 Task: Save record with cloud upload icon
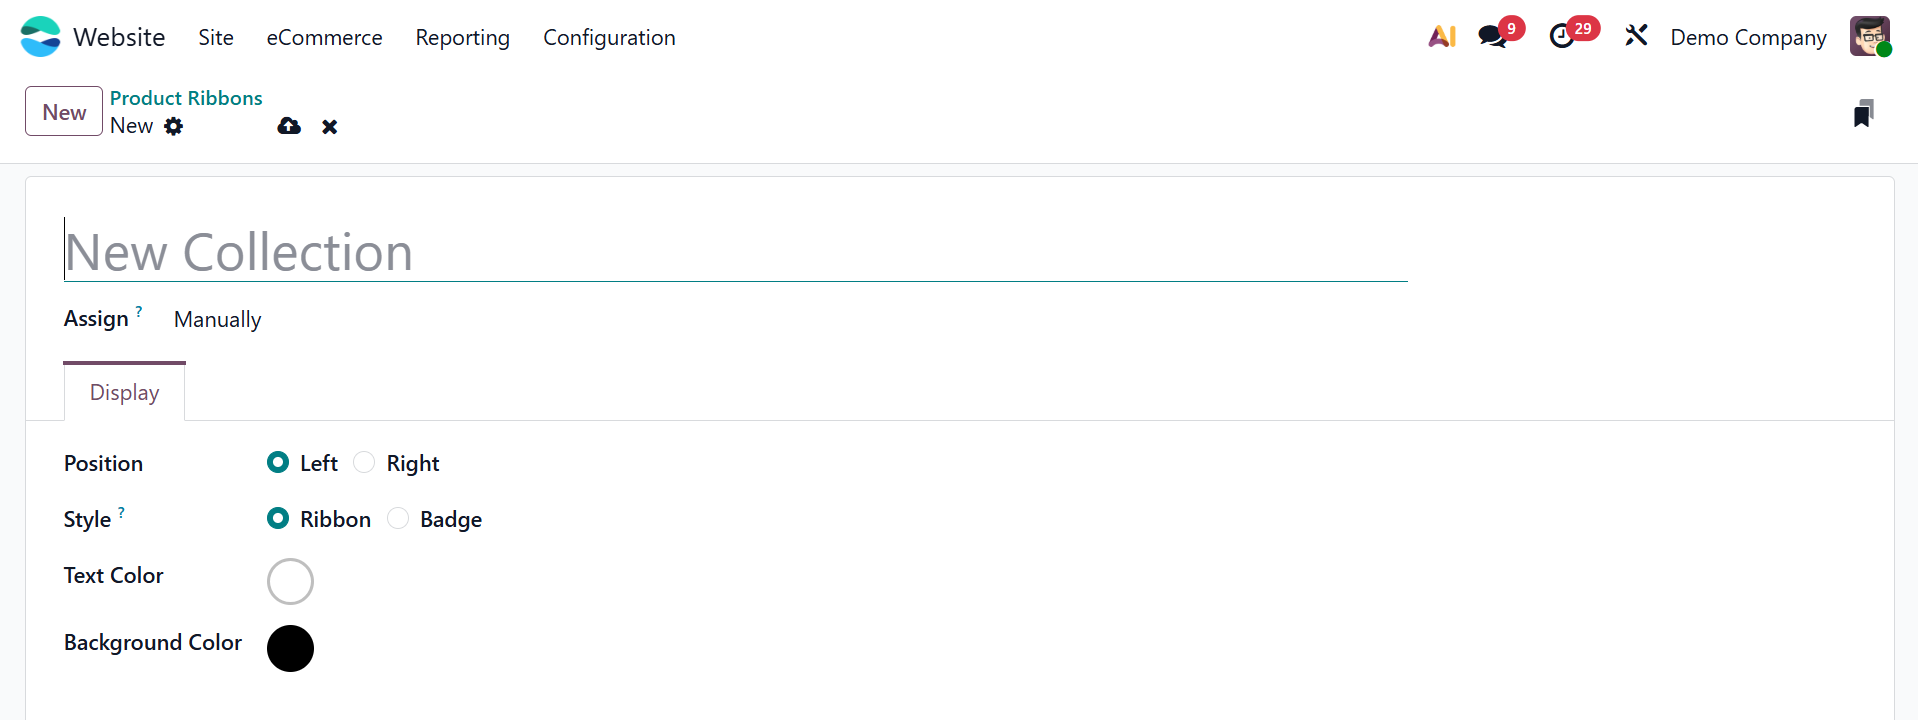(289, 126)
